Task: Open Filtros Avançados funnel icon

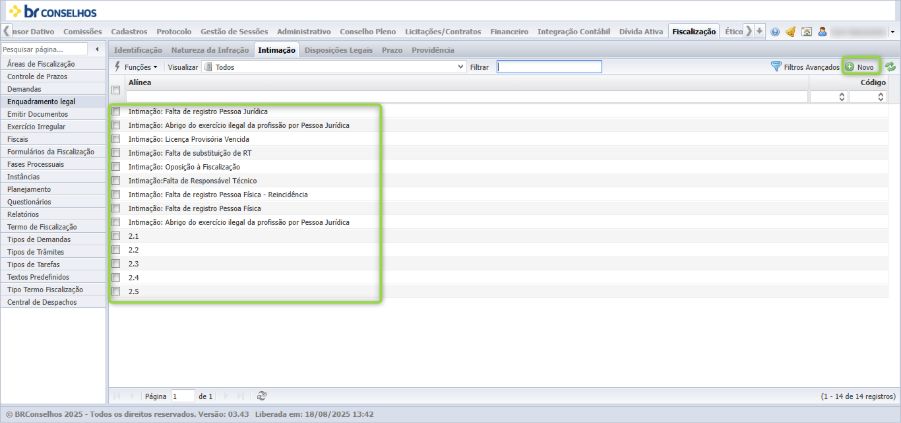Action: (776, 67)
